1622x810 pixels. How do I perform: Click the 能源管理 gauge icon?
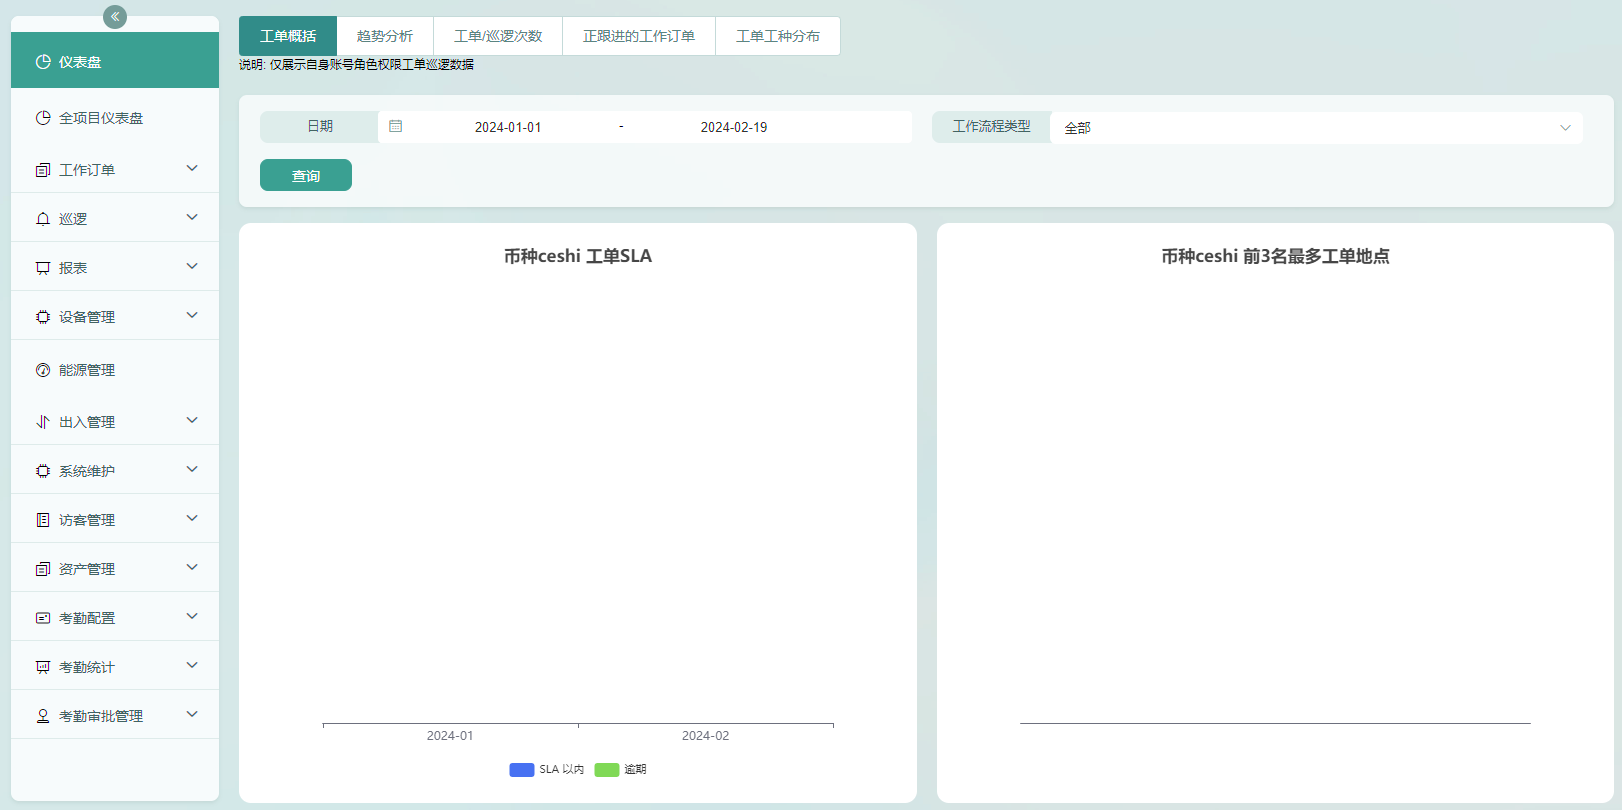point(43,370)
